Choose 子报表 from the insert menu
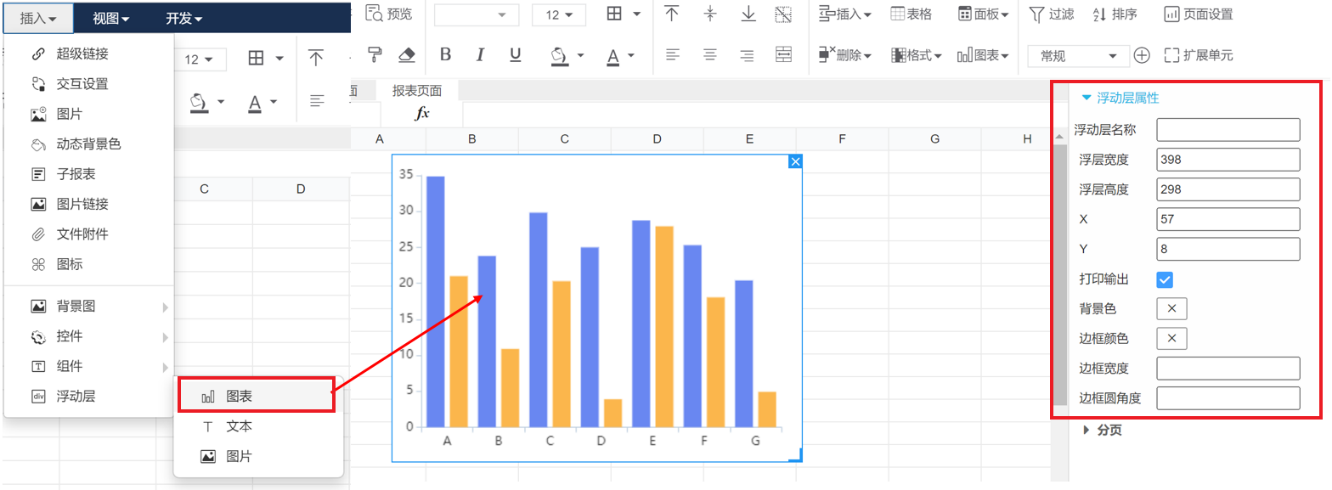 point(88,174)
